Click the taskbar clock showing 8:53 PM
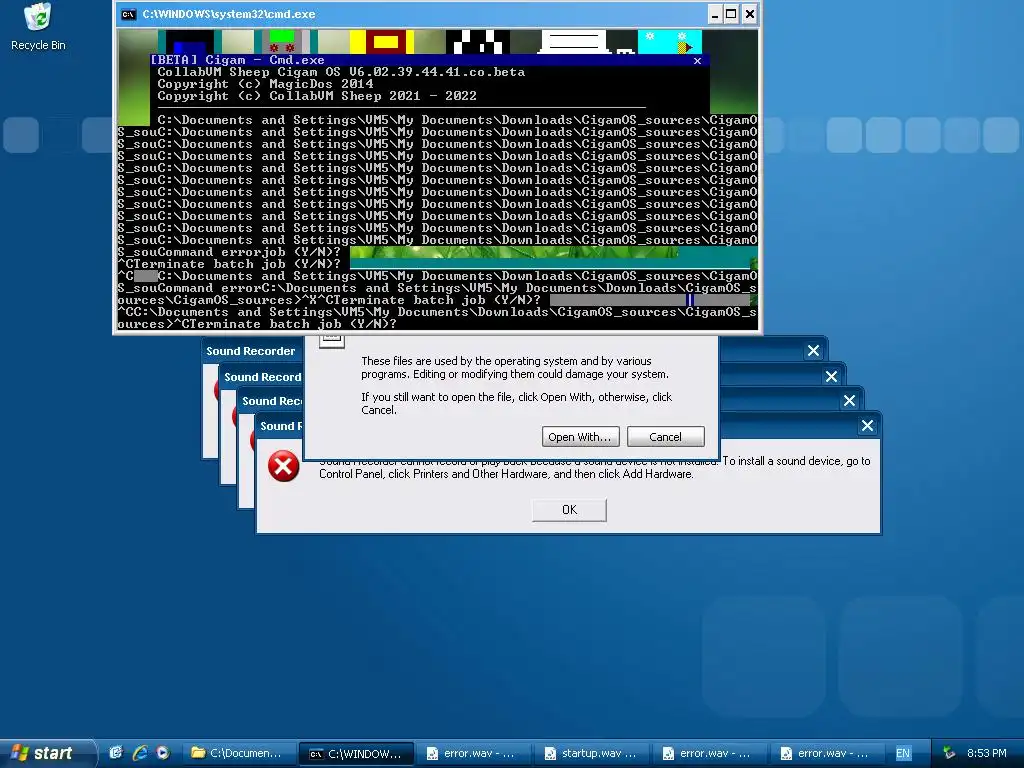This screenshot has height=768, width=1024. (986, 753)
